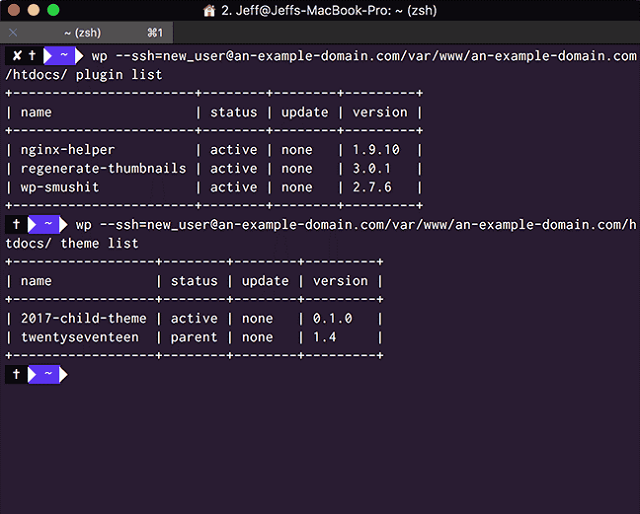The width and height of the screenshot is (640, 514).
Task: Click the active status of wp-smushit
Action: [x=233, y=187]
